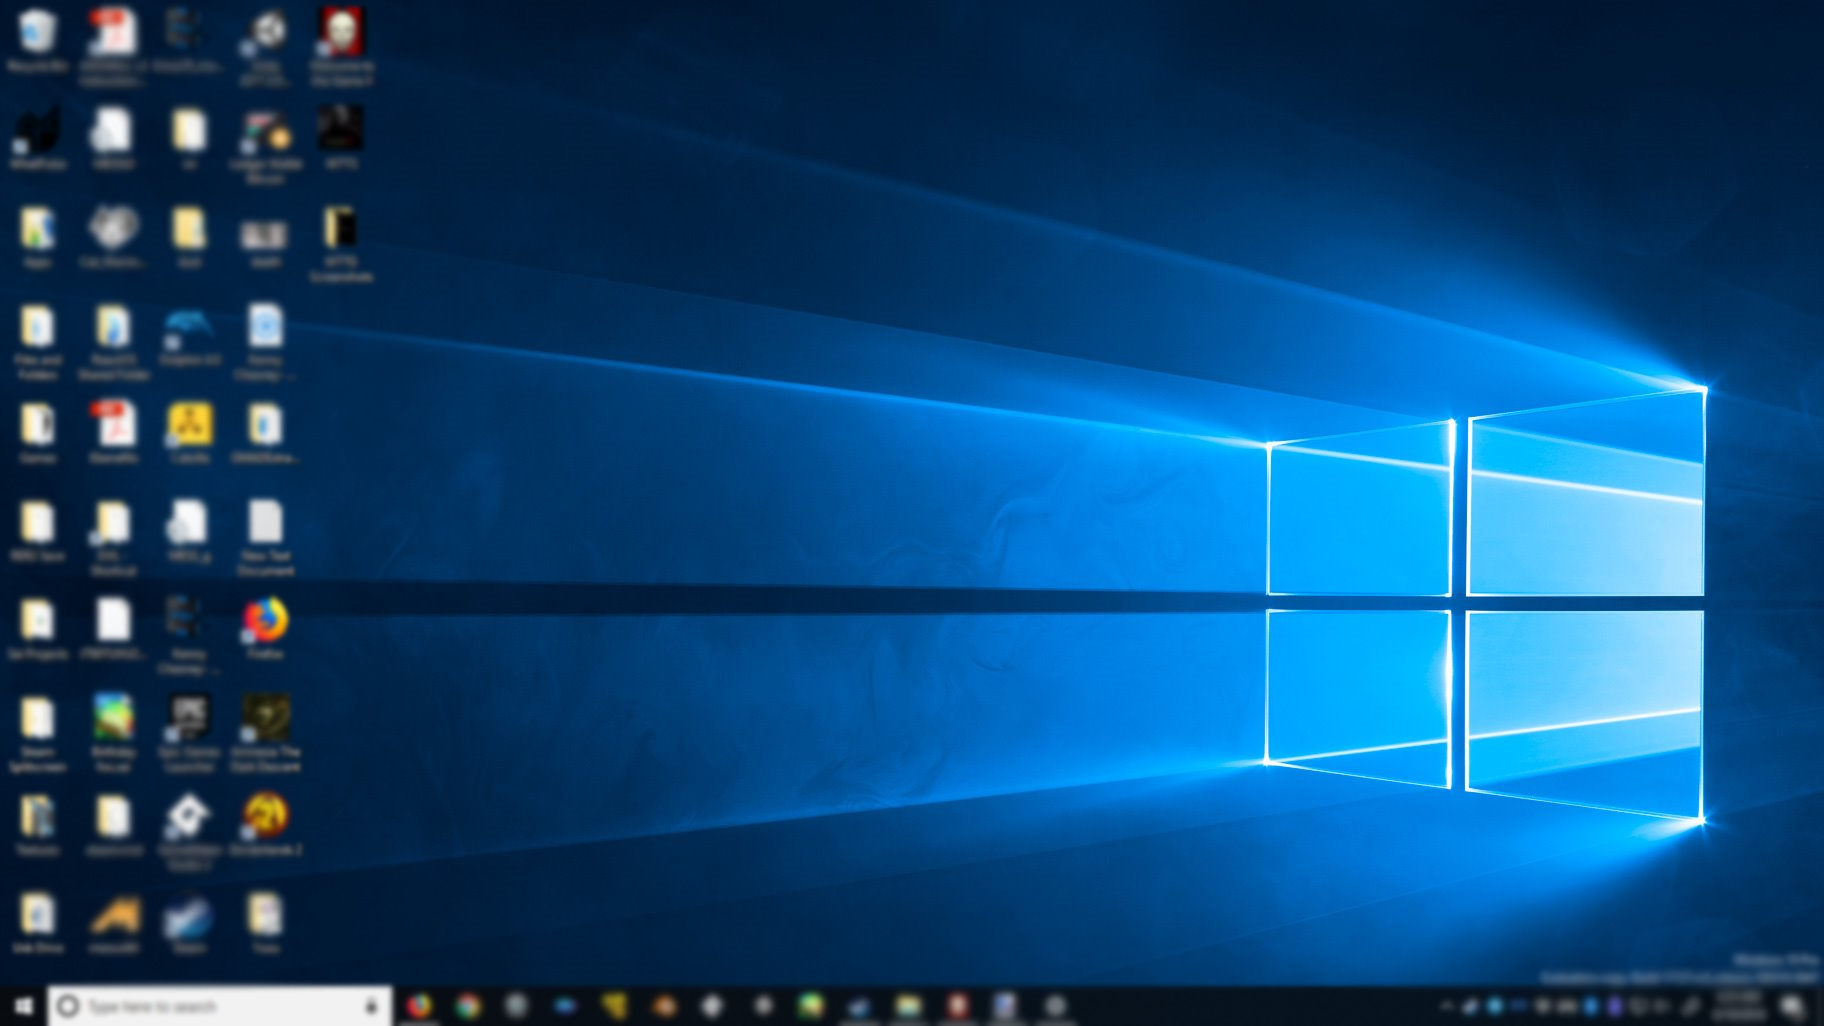The image size is (1824, 1026).
Task: Select the Firefox desktop shortcut
Action: (265, 629)
